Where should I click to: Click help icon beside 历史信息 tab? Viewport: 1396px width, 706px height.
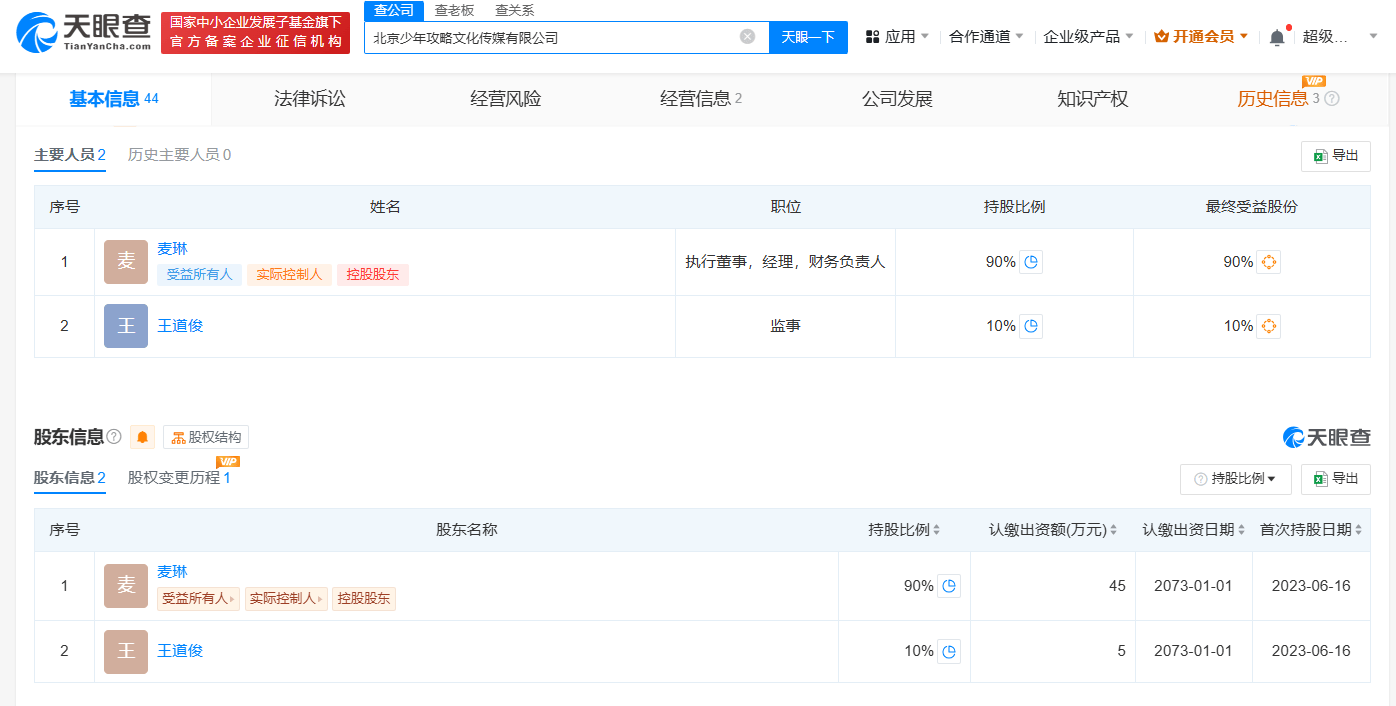[x=1331, y=99]
